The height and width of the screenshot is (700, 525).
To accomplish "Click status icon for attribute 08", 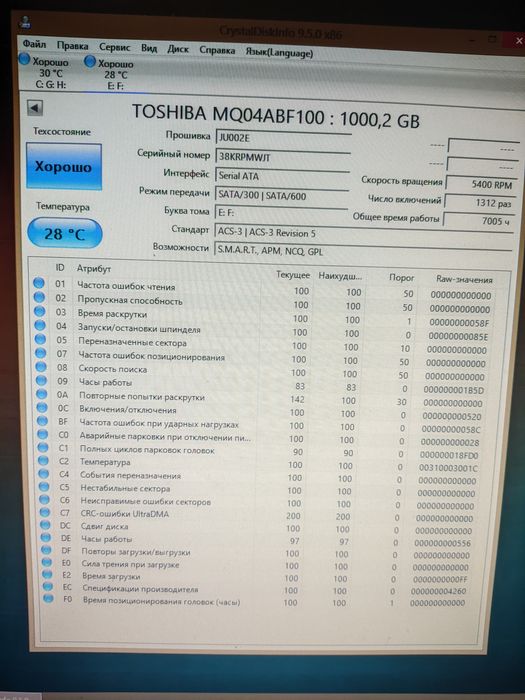I will 41,367.
